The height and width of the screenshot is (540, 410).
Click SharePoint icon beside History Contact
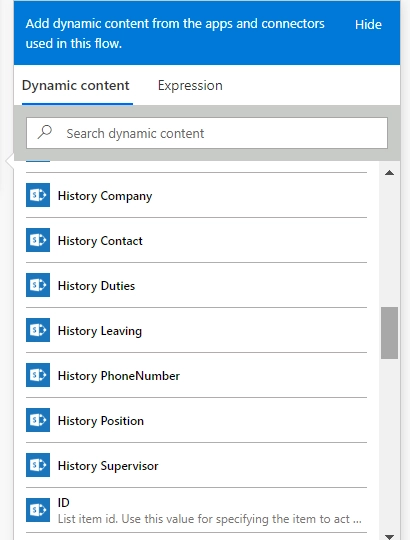pyautogui.click(x=38, y=240)
